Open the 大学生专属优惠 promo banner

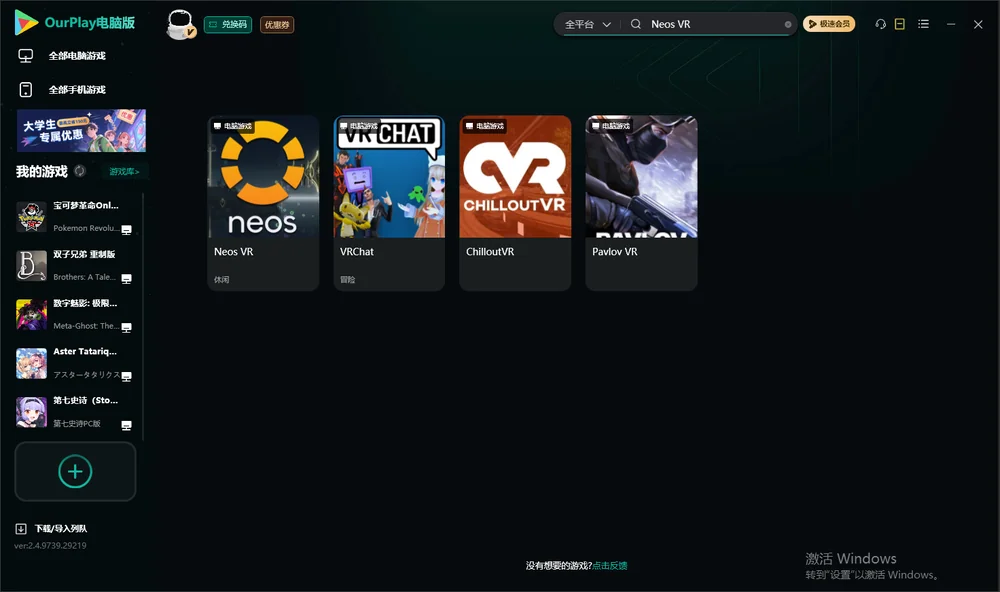click(x=81, y=131)
